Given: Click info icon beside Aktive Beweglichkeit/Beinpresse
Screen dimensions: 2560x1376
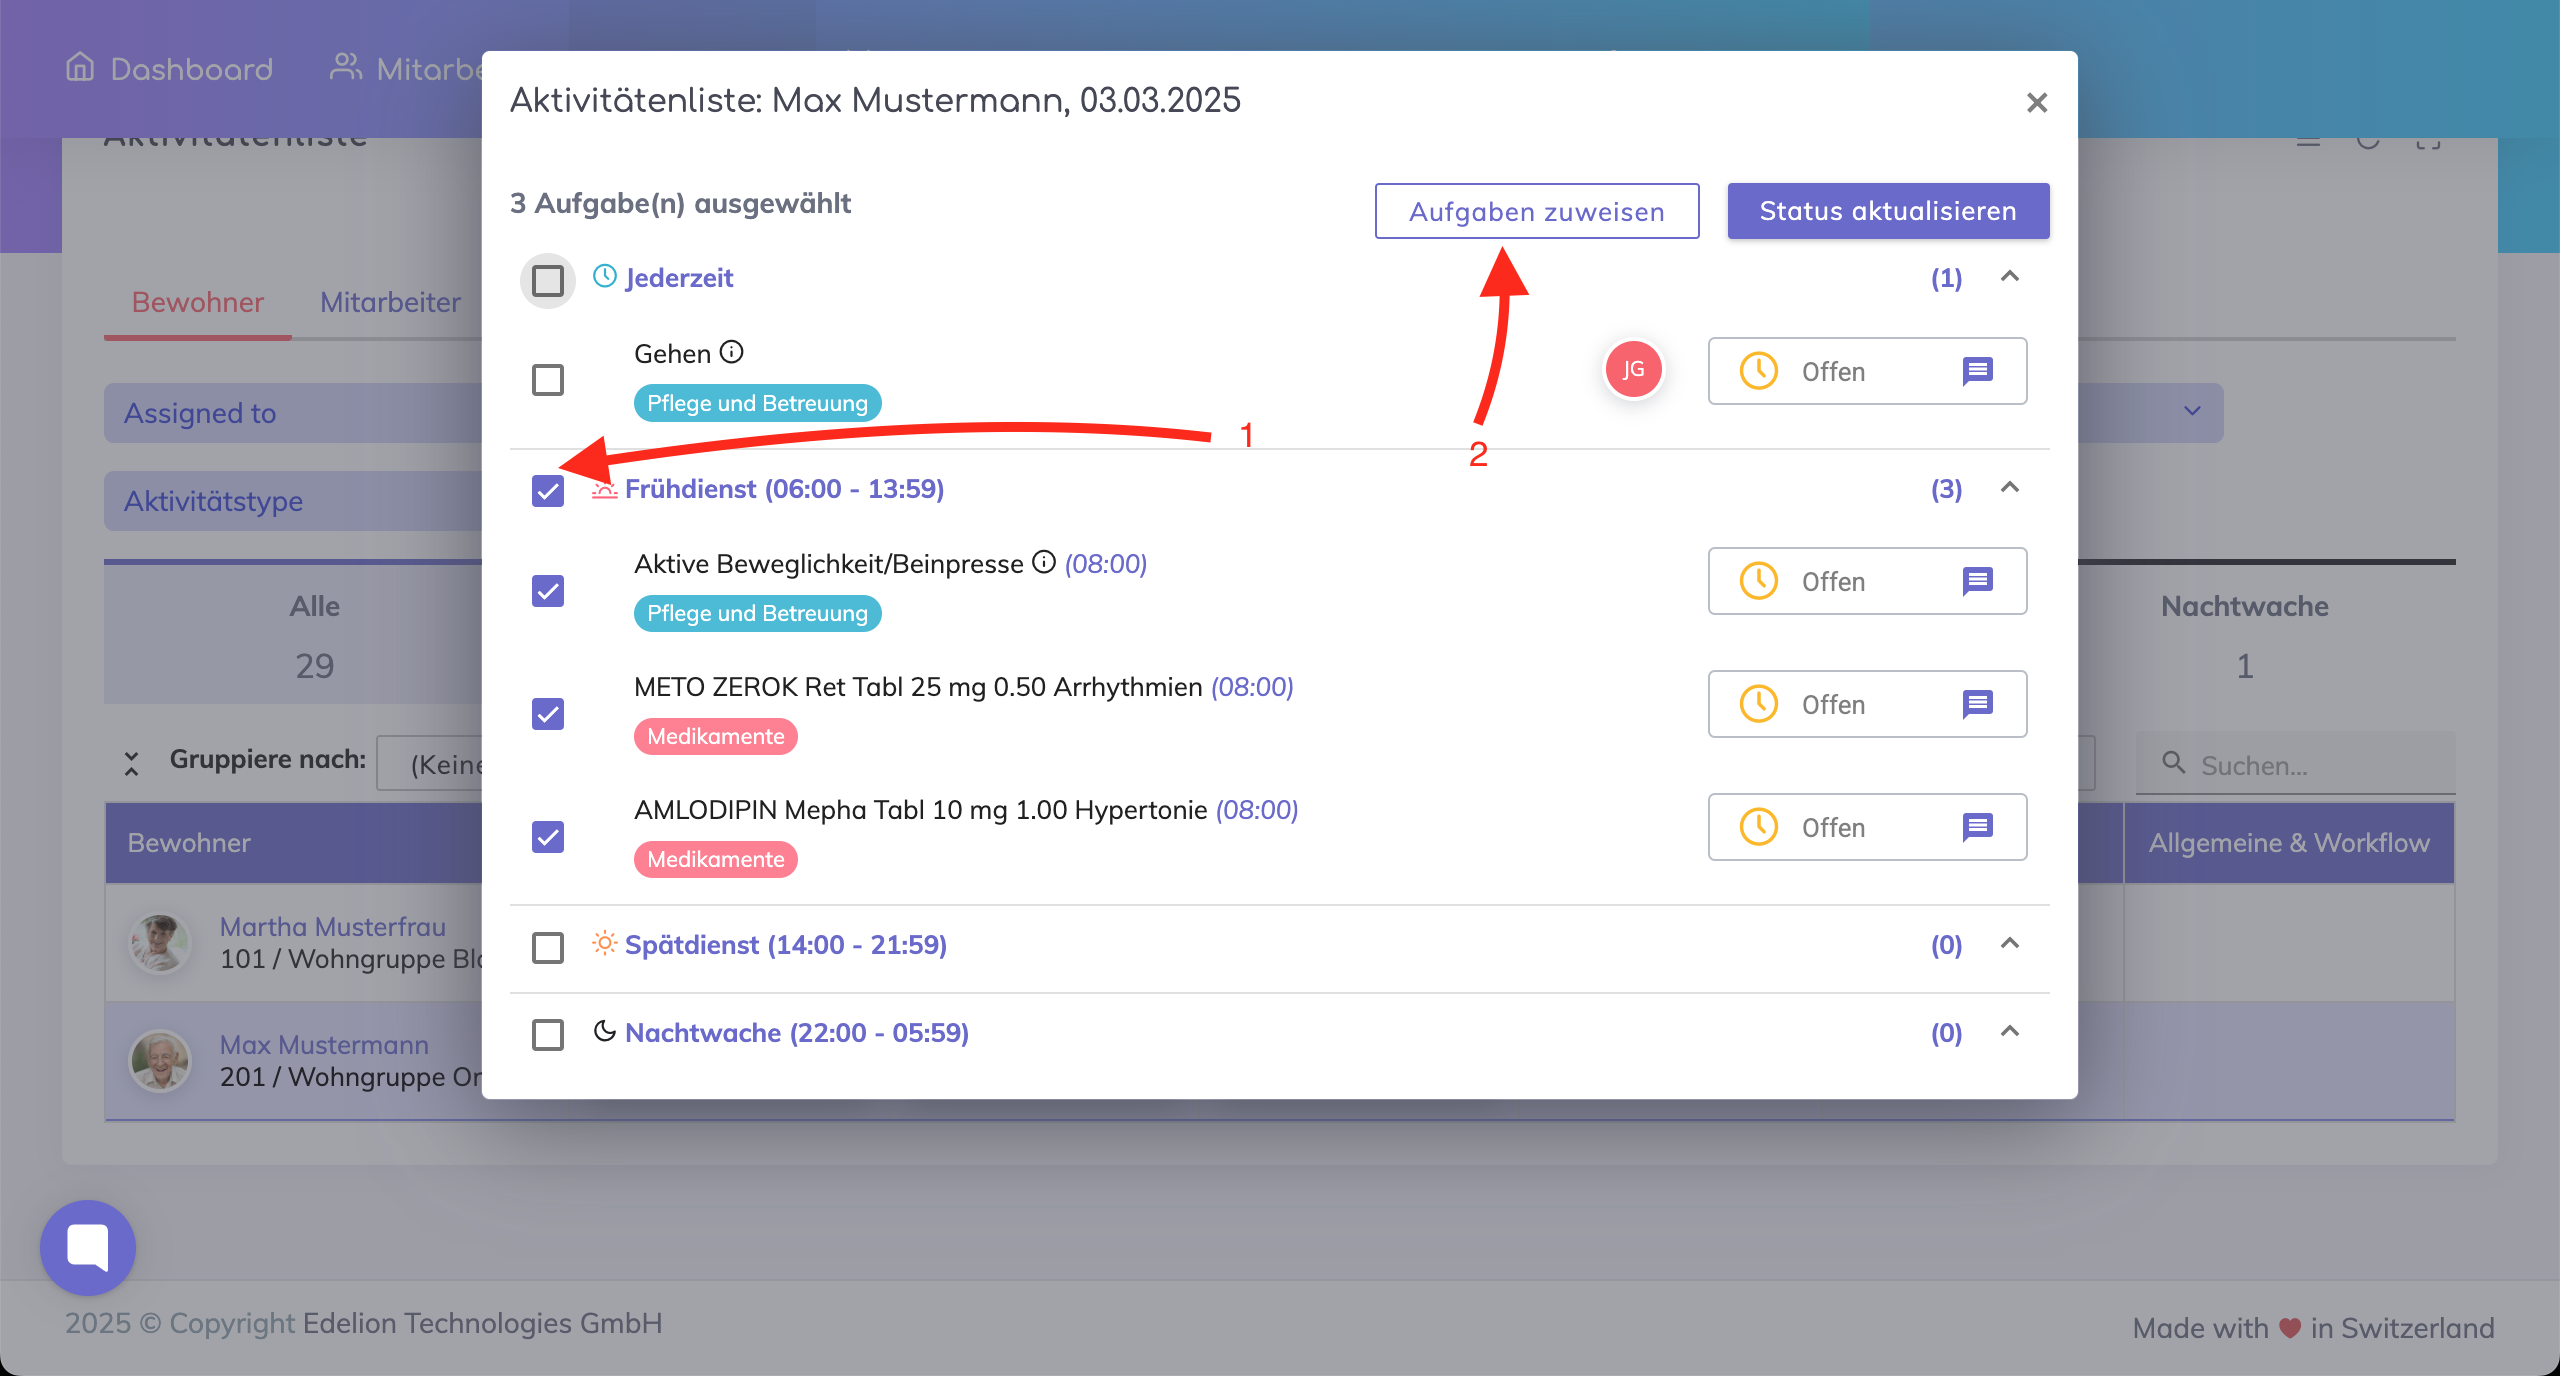Looking at the screenshot, I should pyautogui.click(x=1044, y=562).
